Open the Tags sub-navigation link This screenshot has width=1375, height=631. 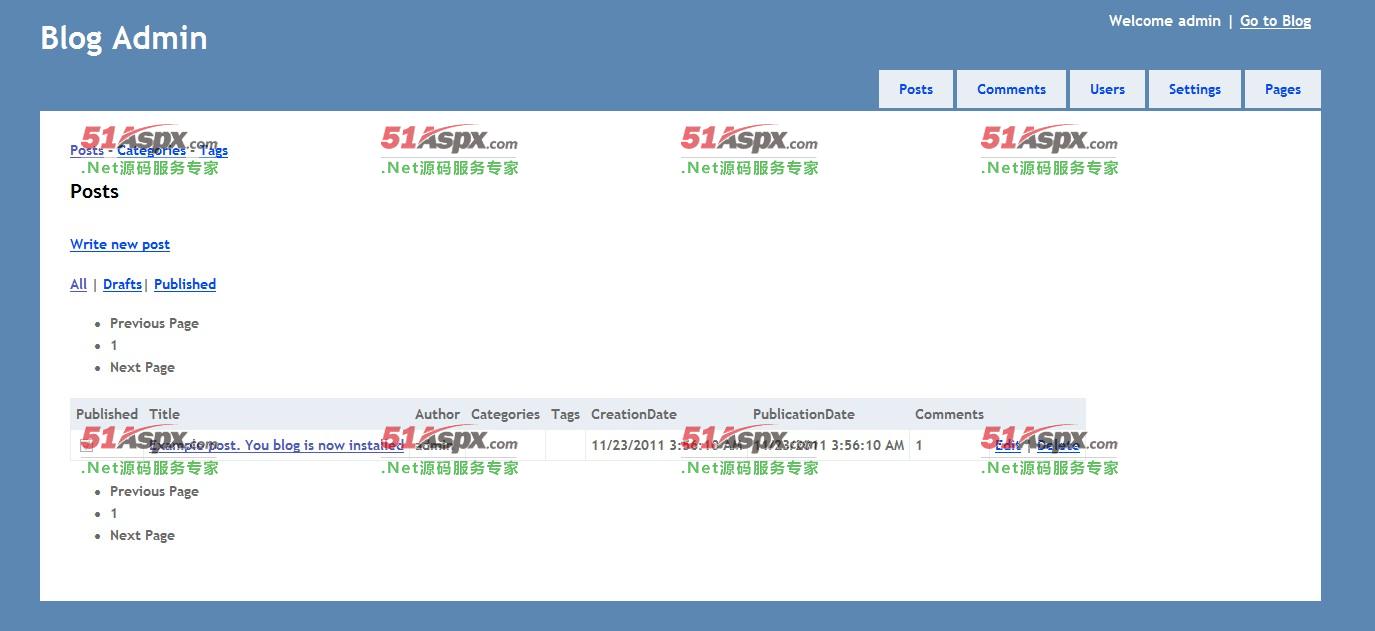(213, 150)
